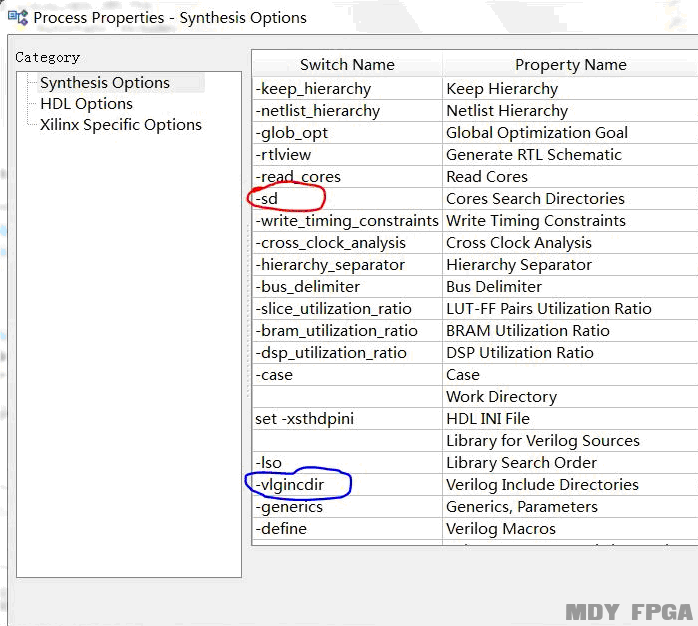Image resolution: width=698 pixels, height=626 pixels.
Task: Click the HDL INI File property
Action: pyautogui.click(x=488, y=419)
